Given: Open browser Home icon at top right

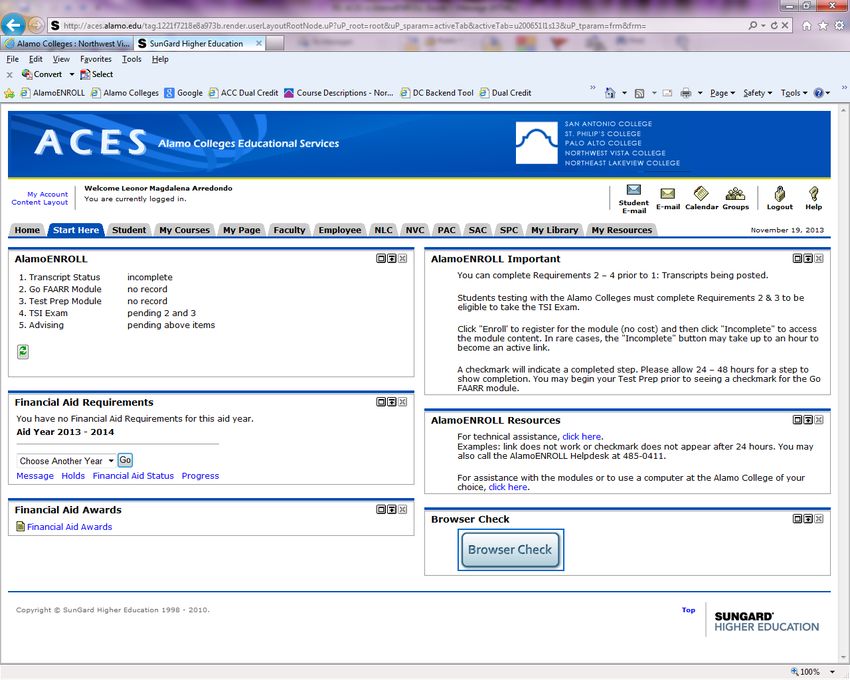Looking at the screenshot, I should 807,25.
